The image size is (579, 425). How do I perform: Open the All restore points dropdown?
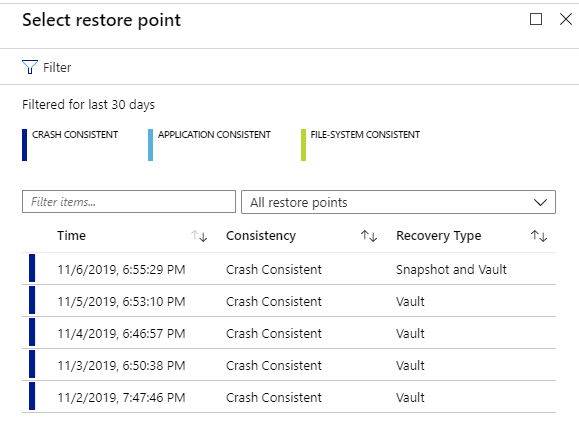(398, 202)
